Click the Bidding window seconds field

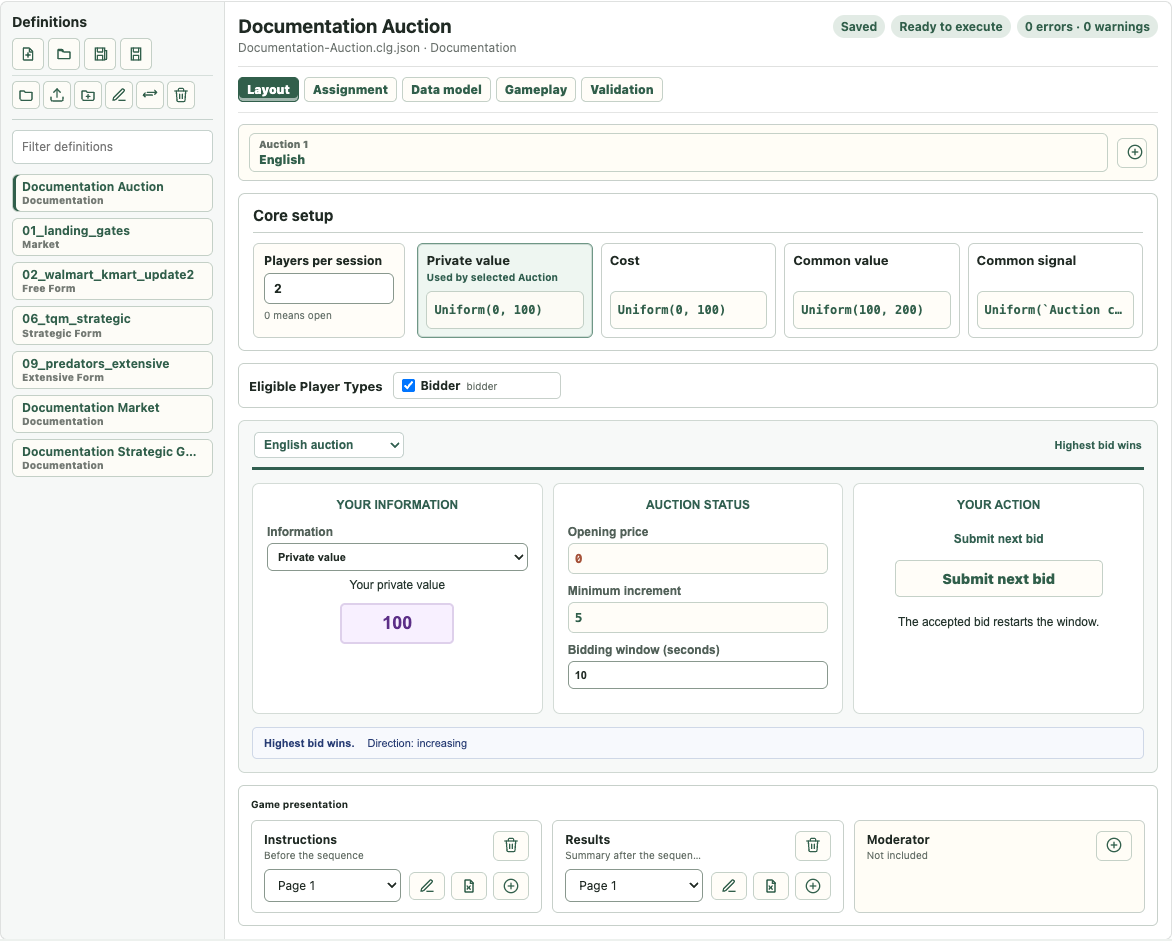(x=697, y=675)
